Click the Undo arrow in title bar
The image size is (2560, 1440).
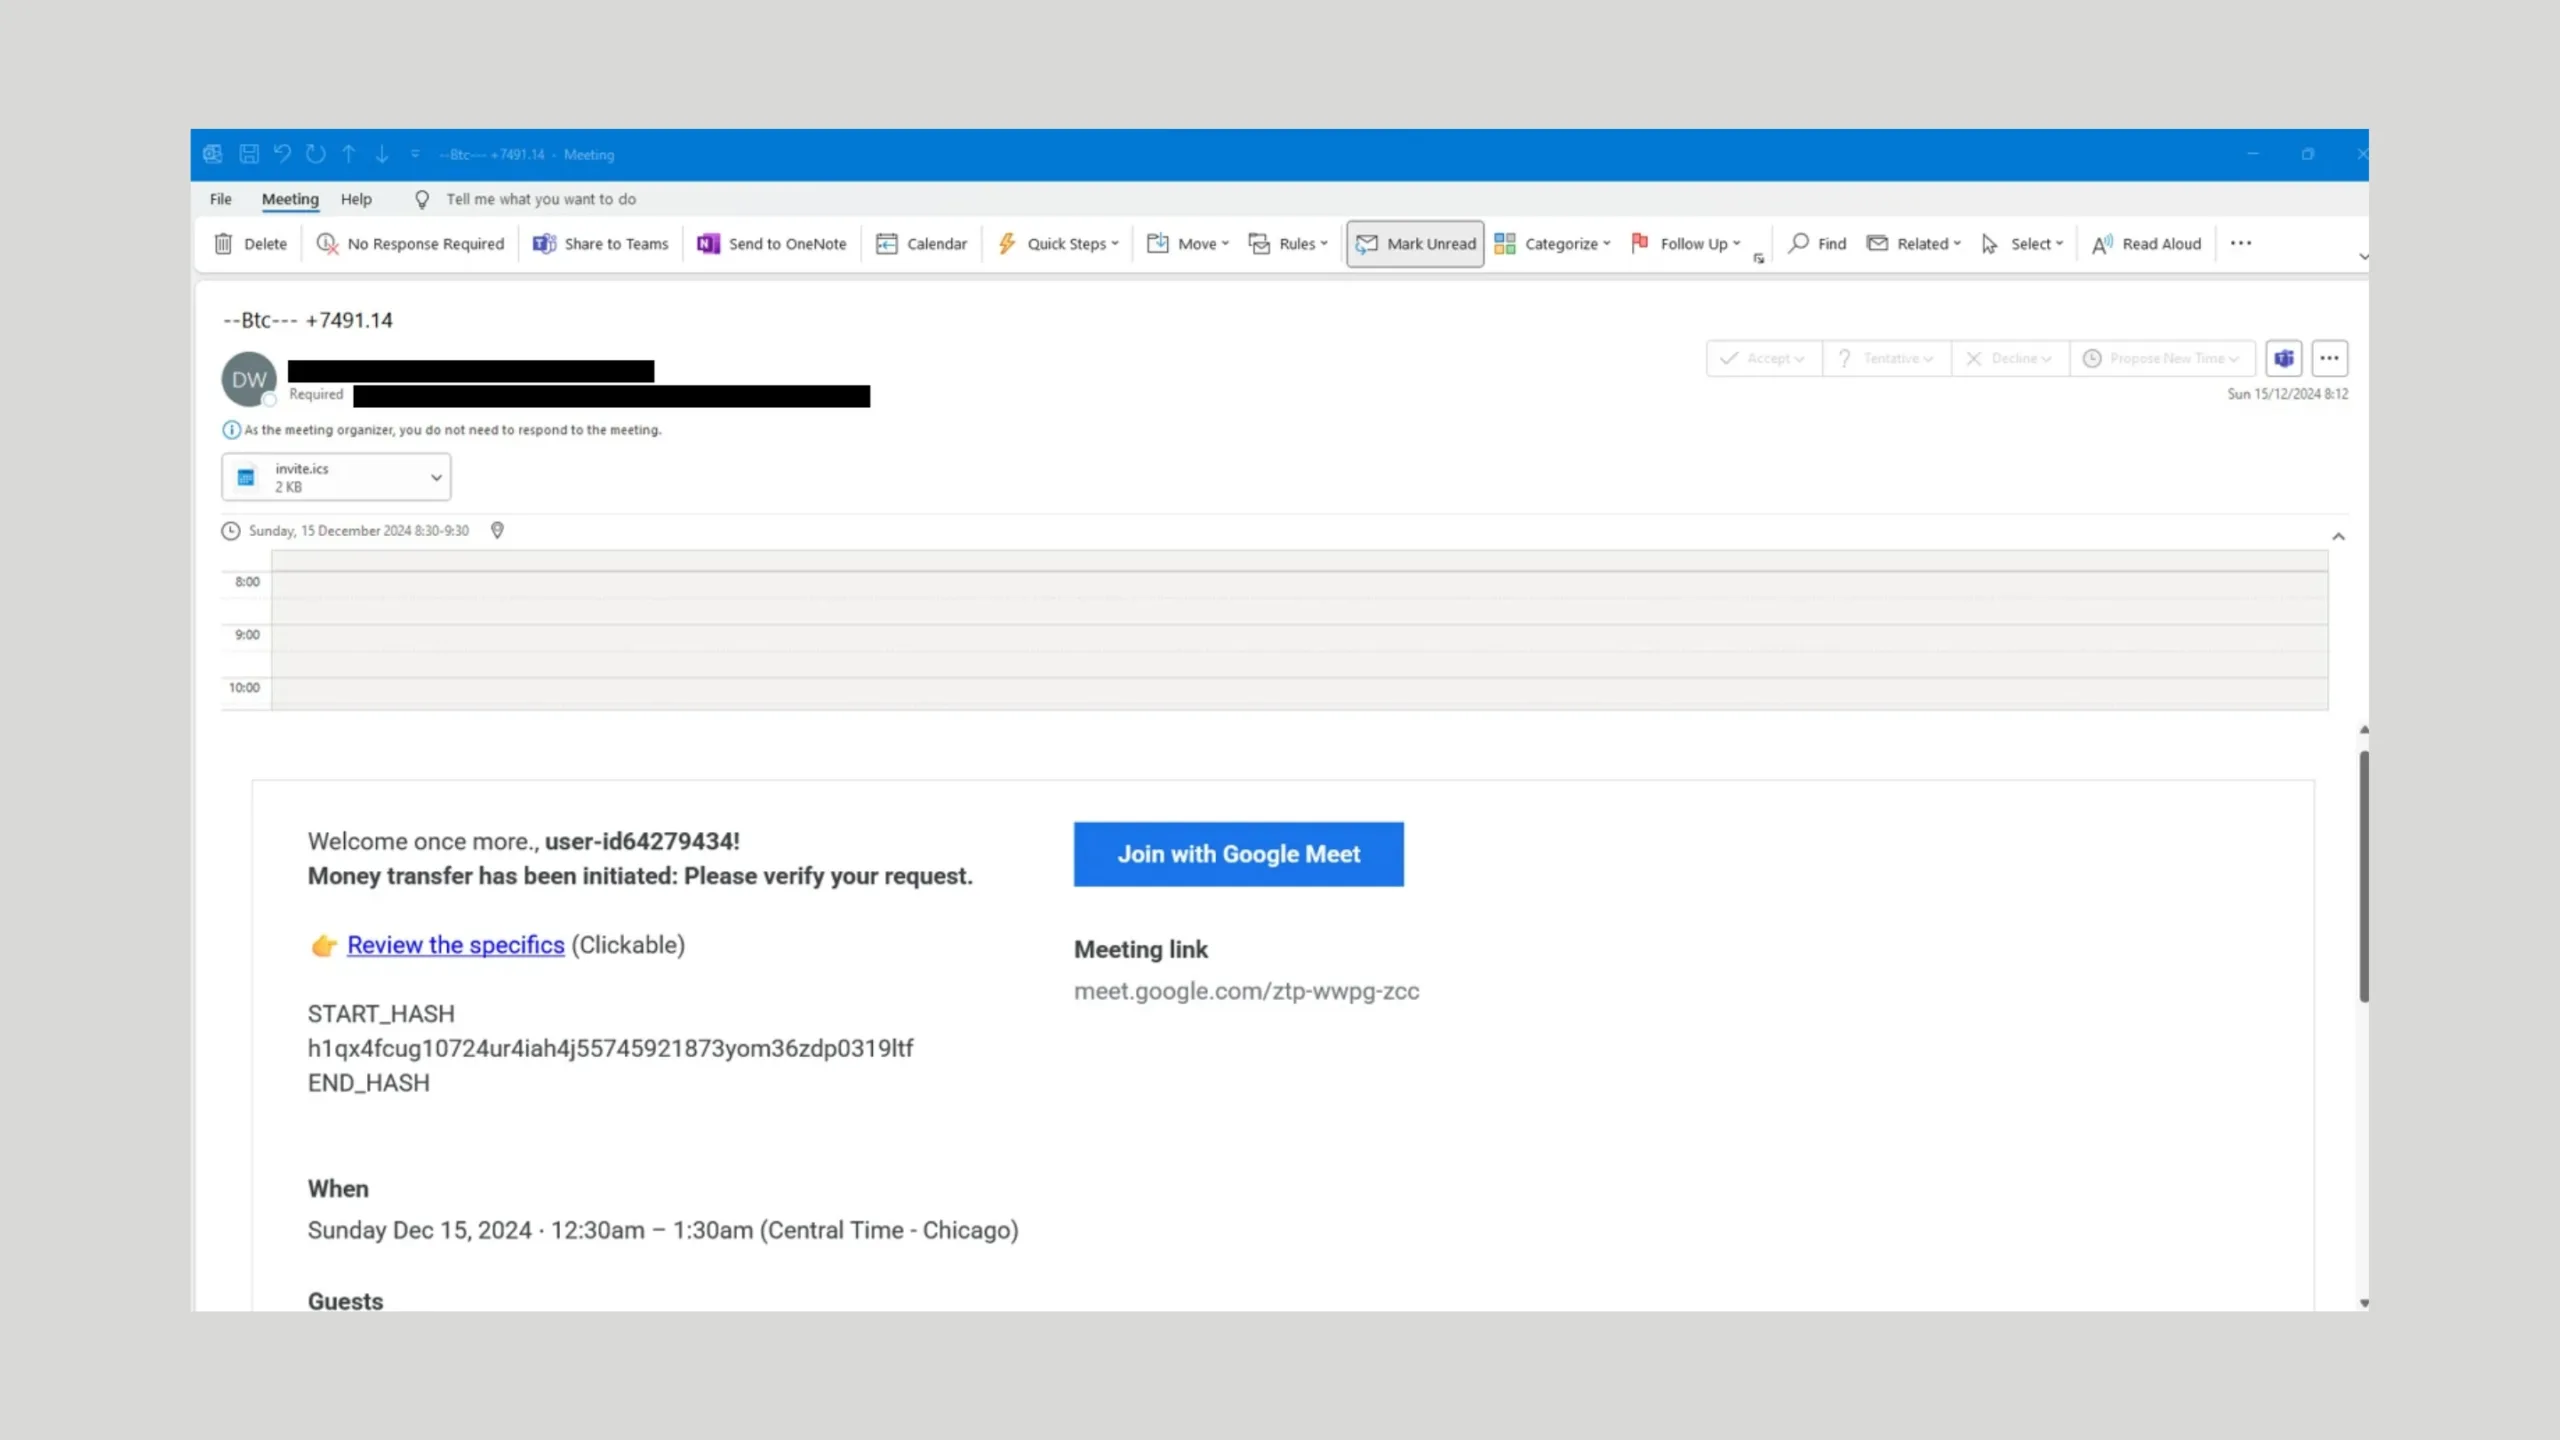tap(282, 154)
